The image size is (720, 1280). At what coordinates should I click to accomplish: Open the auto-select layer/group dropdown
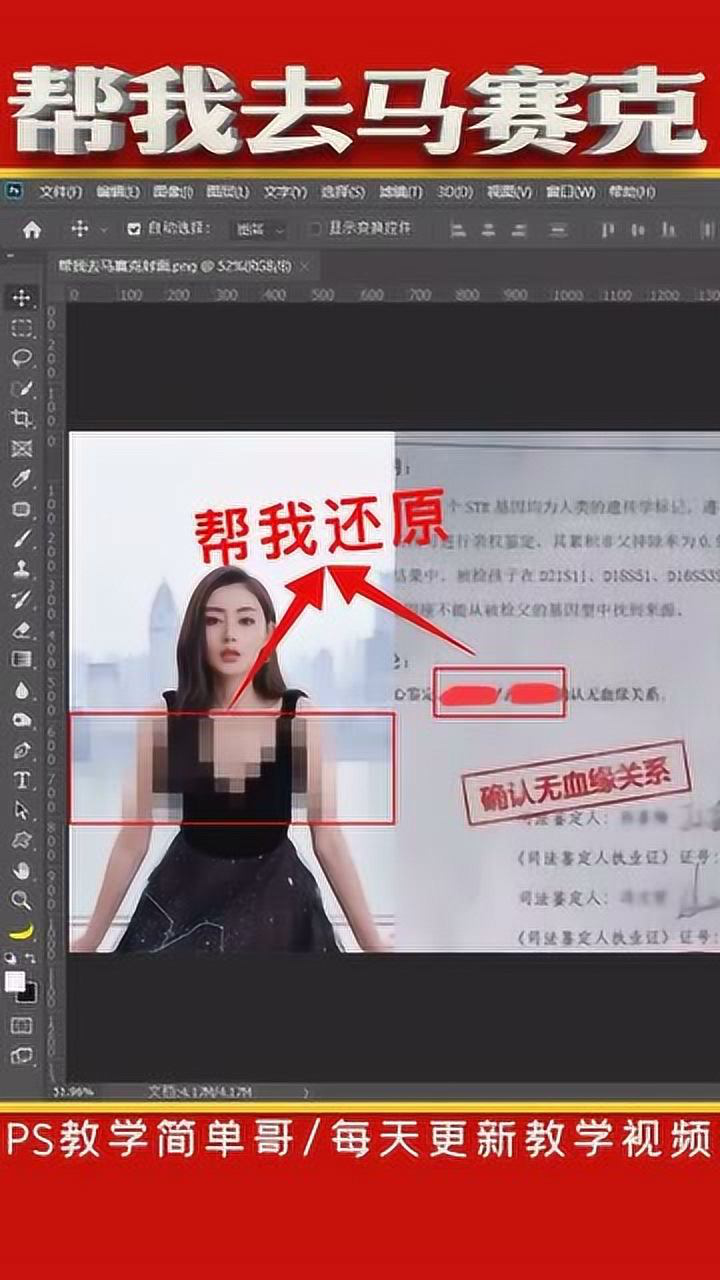coord(259,229)
